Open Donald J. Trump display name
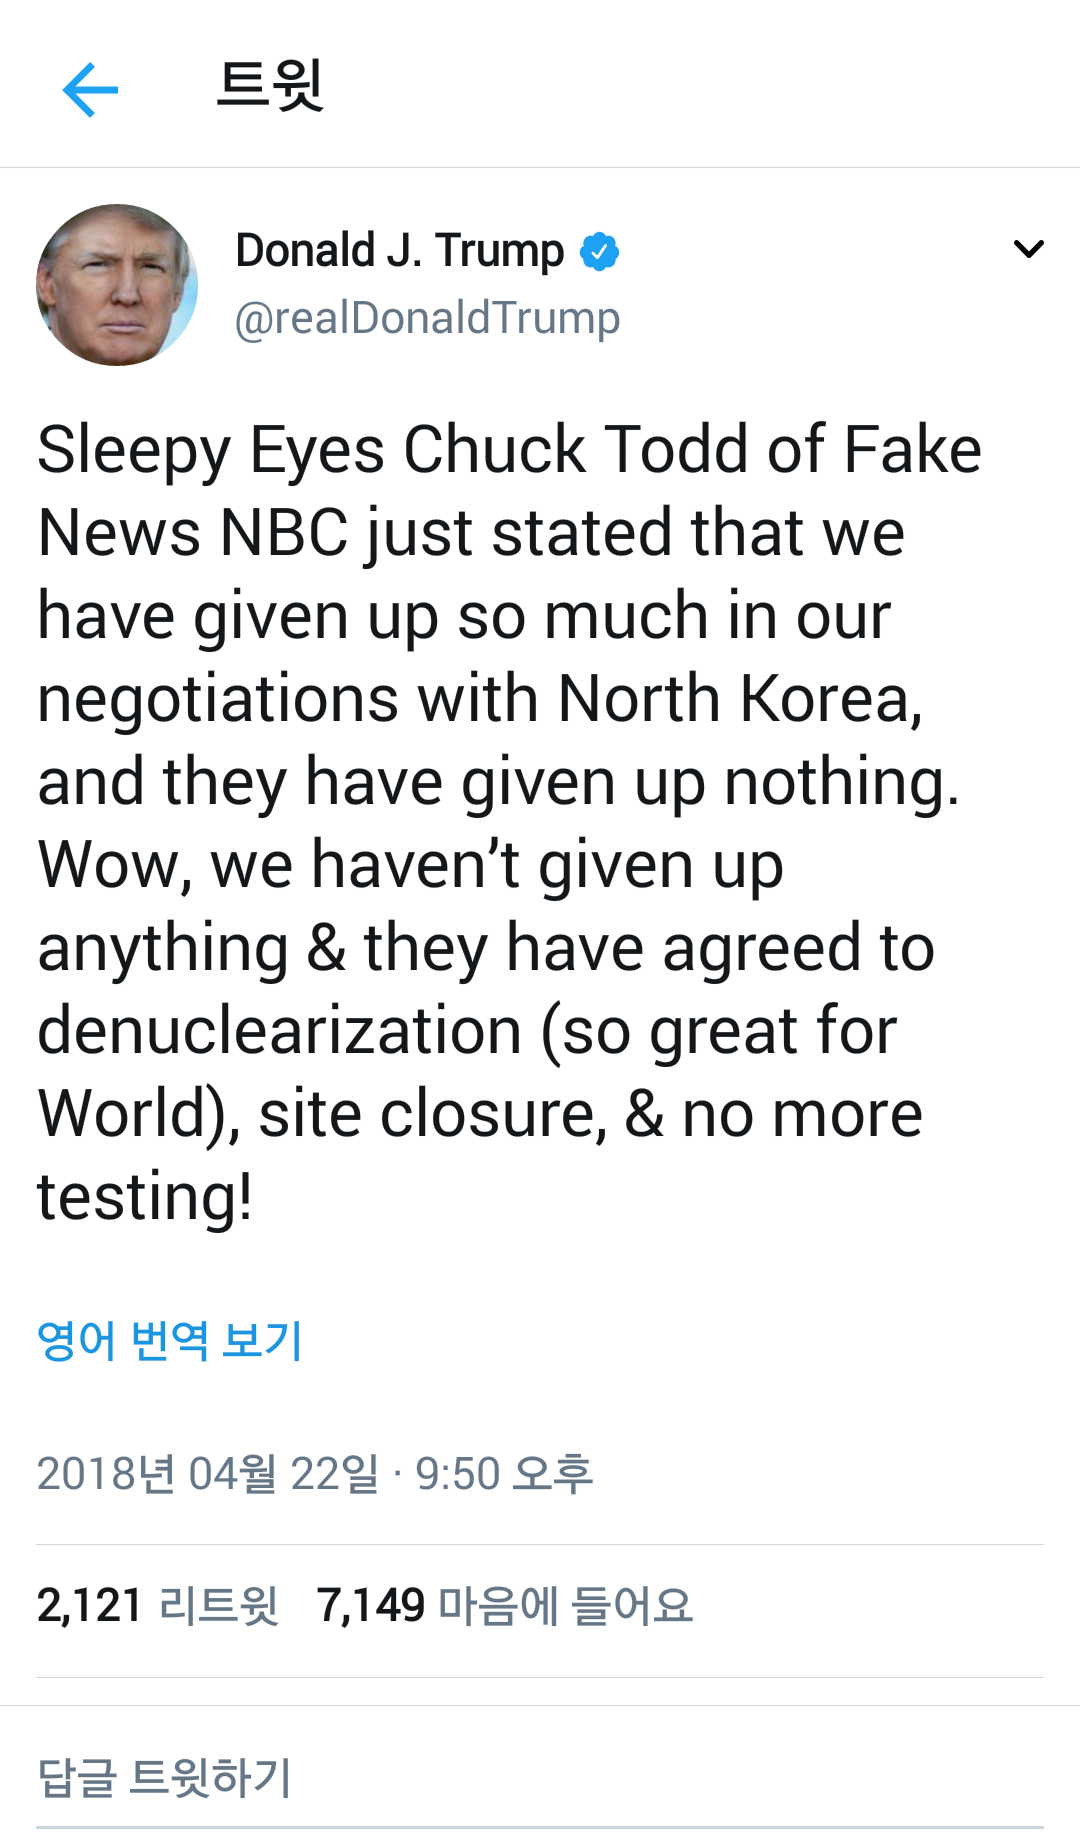The height and width of the screenshot is (1845, 1080). [399, 250]
